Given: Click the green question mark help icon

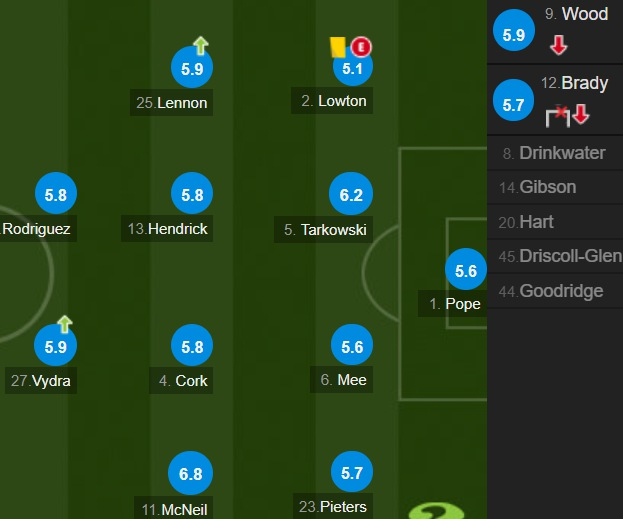Looking at the screenshot, I should pos(430,510).
